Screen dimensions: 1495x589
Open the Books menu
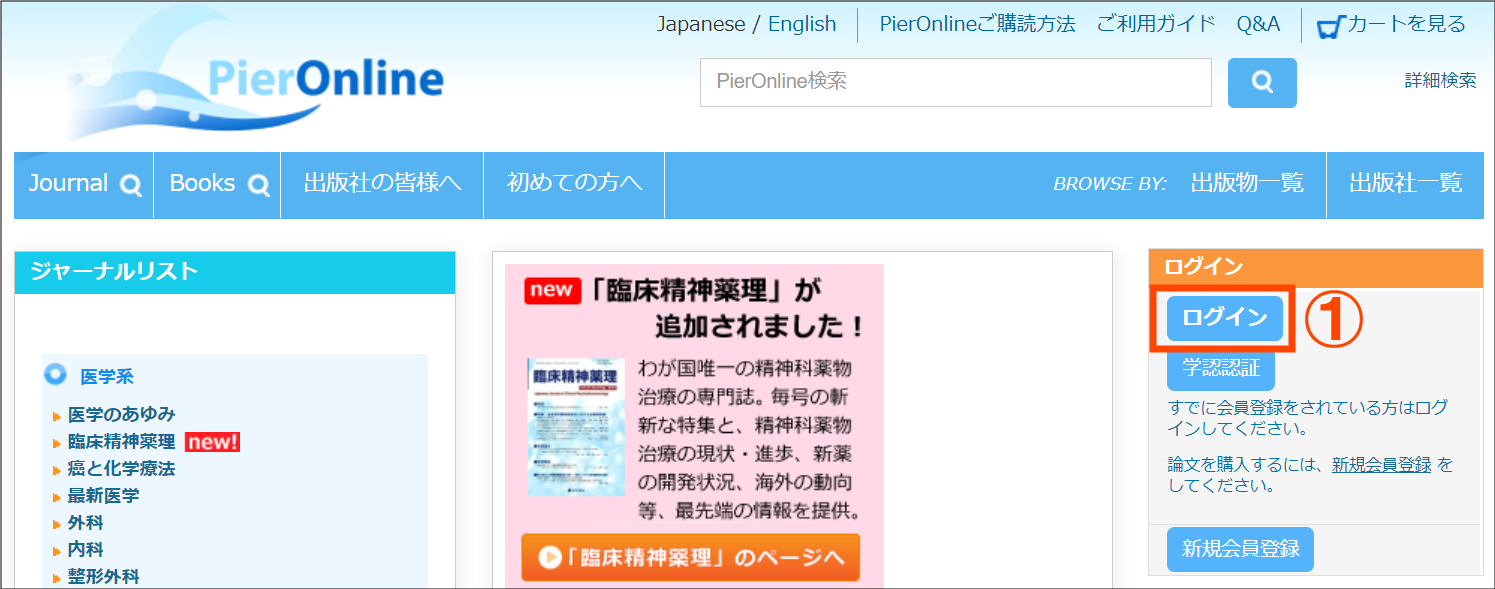pos(218,184)
